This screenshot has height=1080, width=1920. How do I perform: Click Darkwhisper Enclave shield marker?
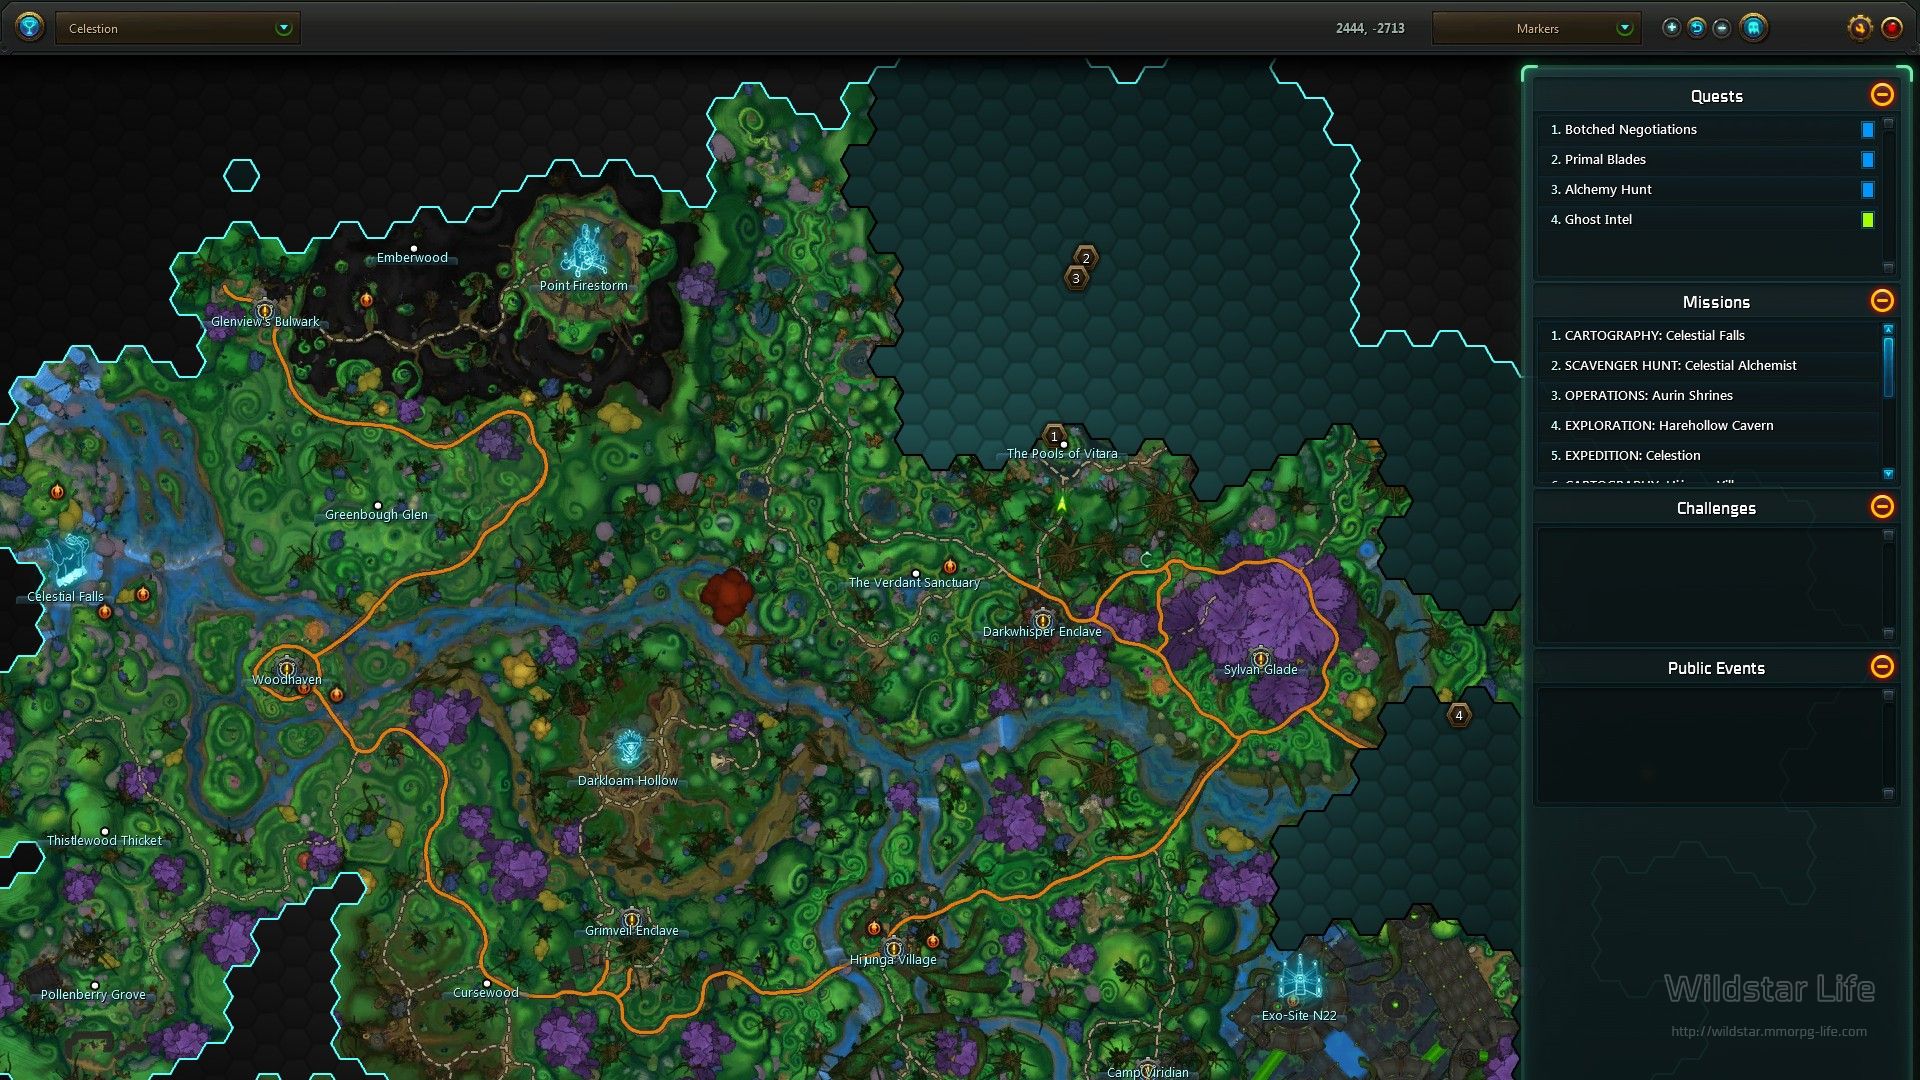pos(1042,620)
